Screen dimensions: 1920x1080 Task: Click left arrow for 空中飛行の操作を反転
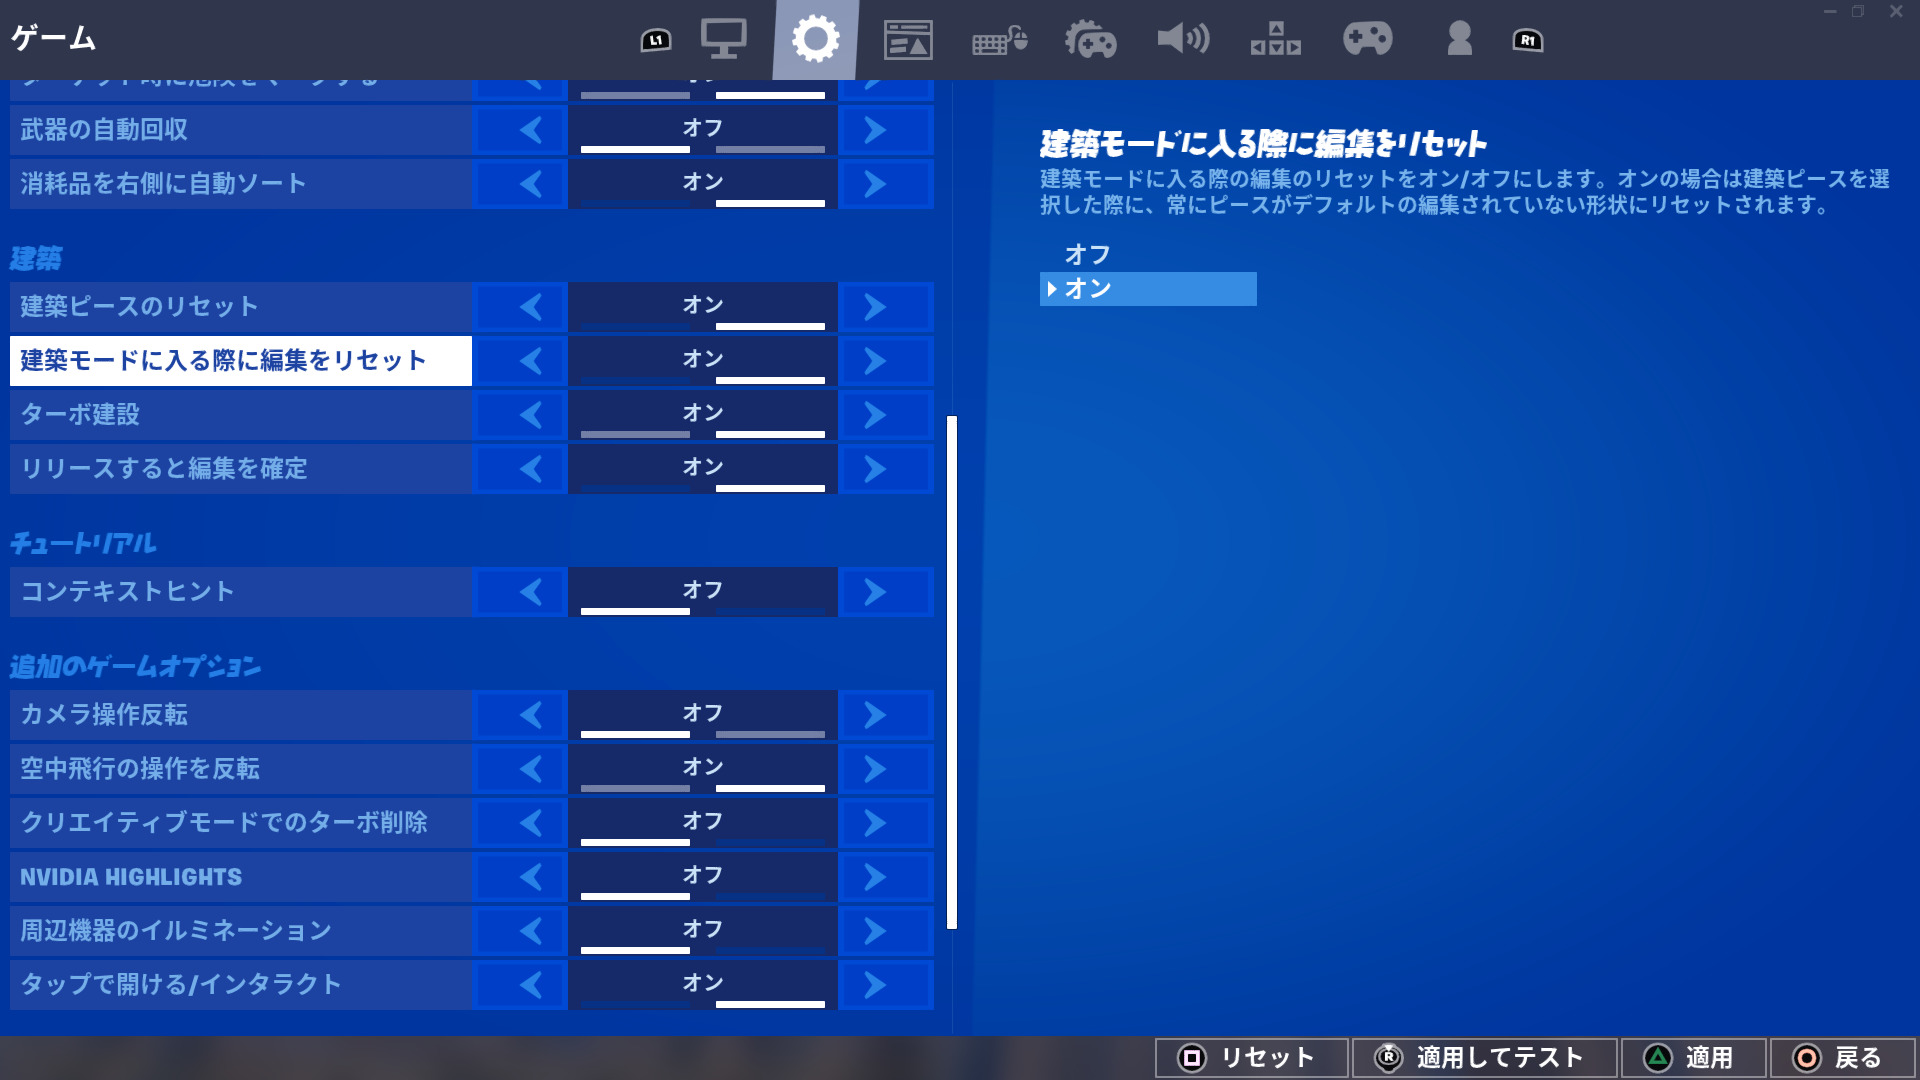coord(521,769)
